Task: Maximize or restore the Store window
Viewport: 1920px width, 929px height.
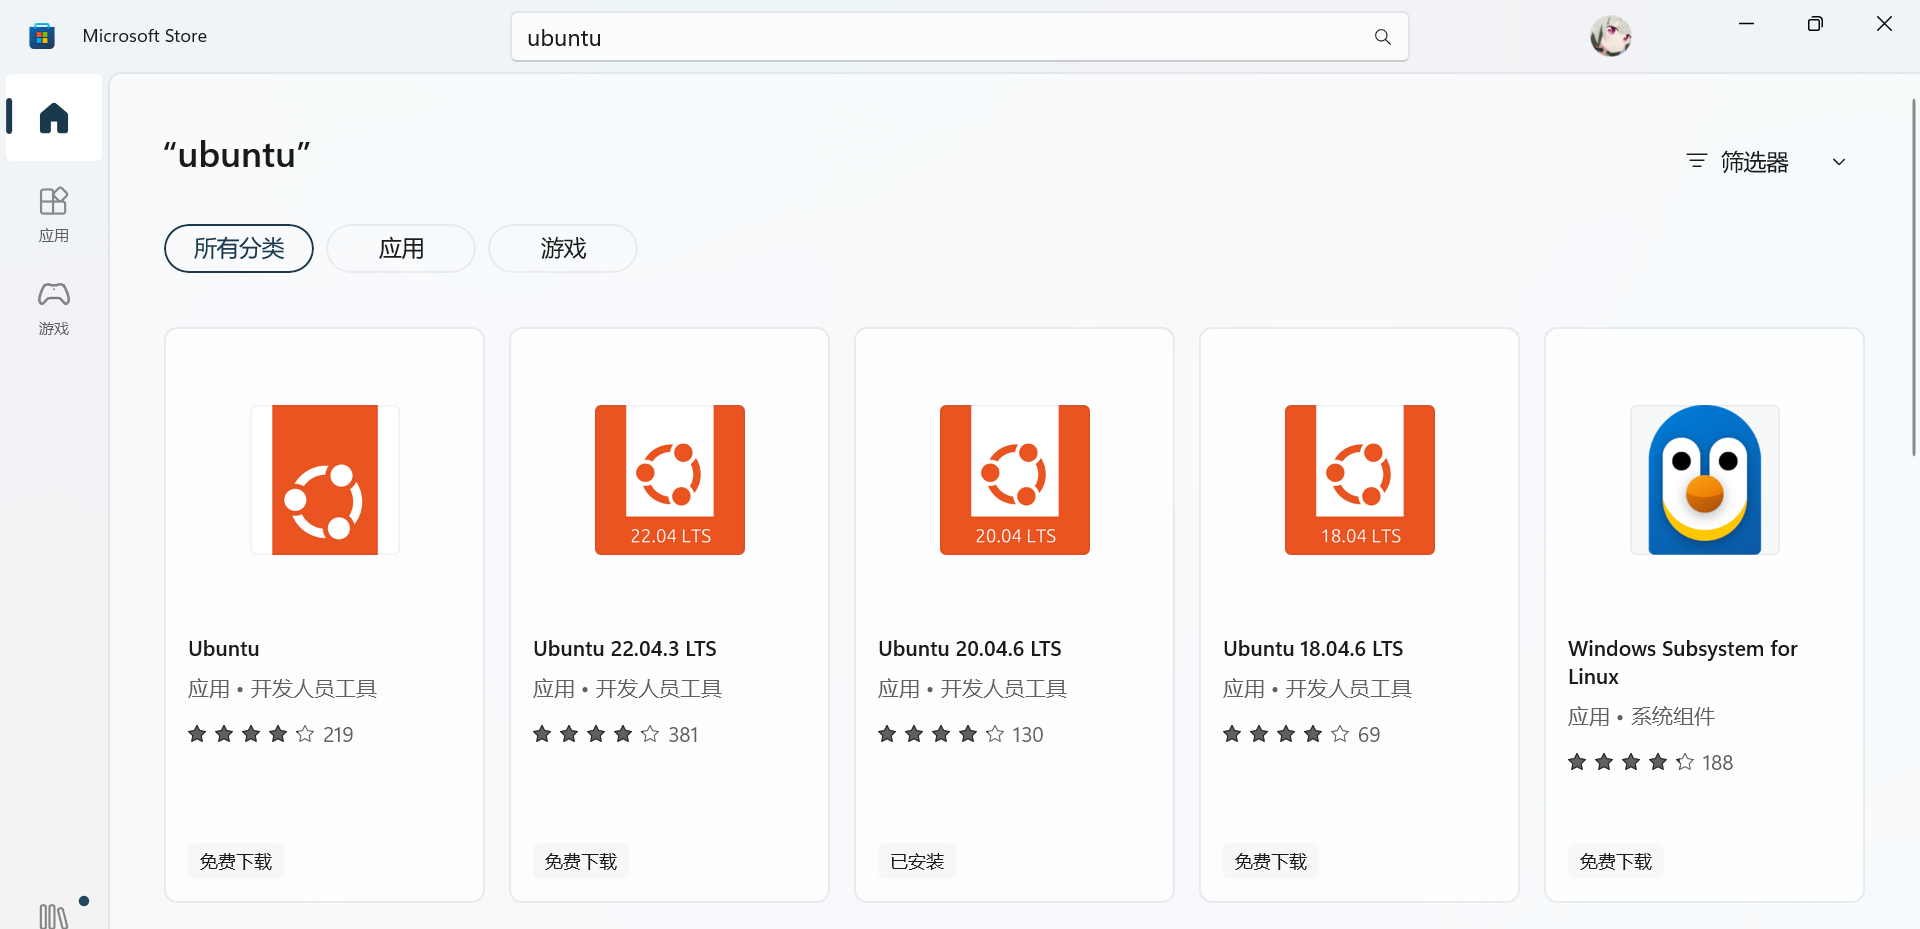Action: coord(1815,24)
